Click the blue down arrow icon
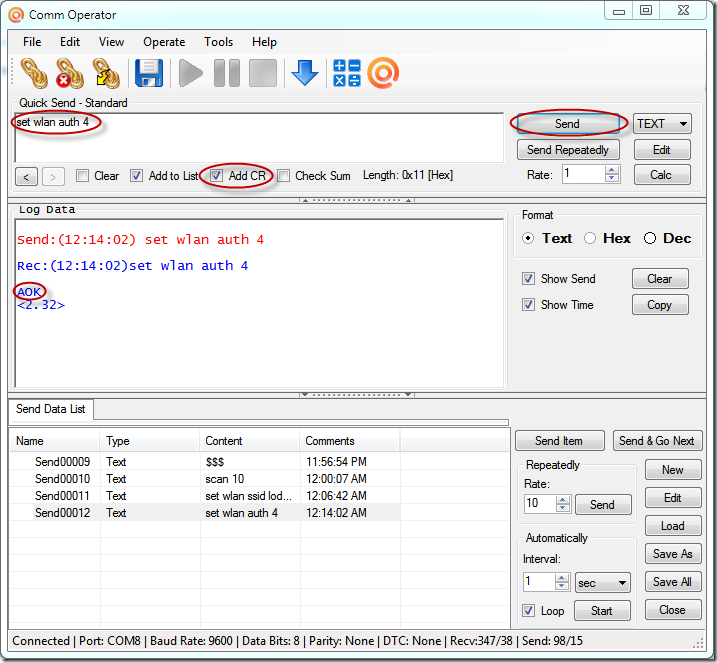Viewport: 718px width, 663px height. point(305,73)
